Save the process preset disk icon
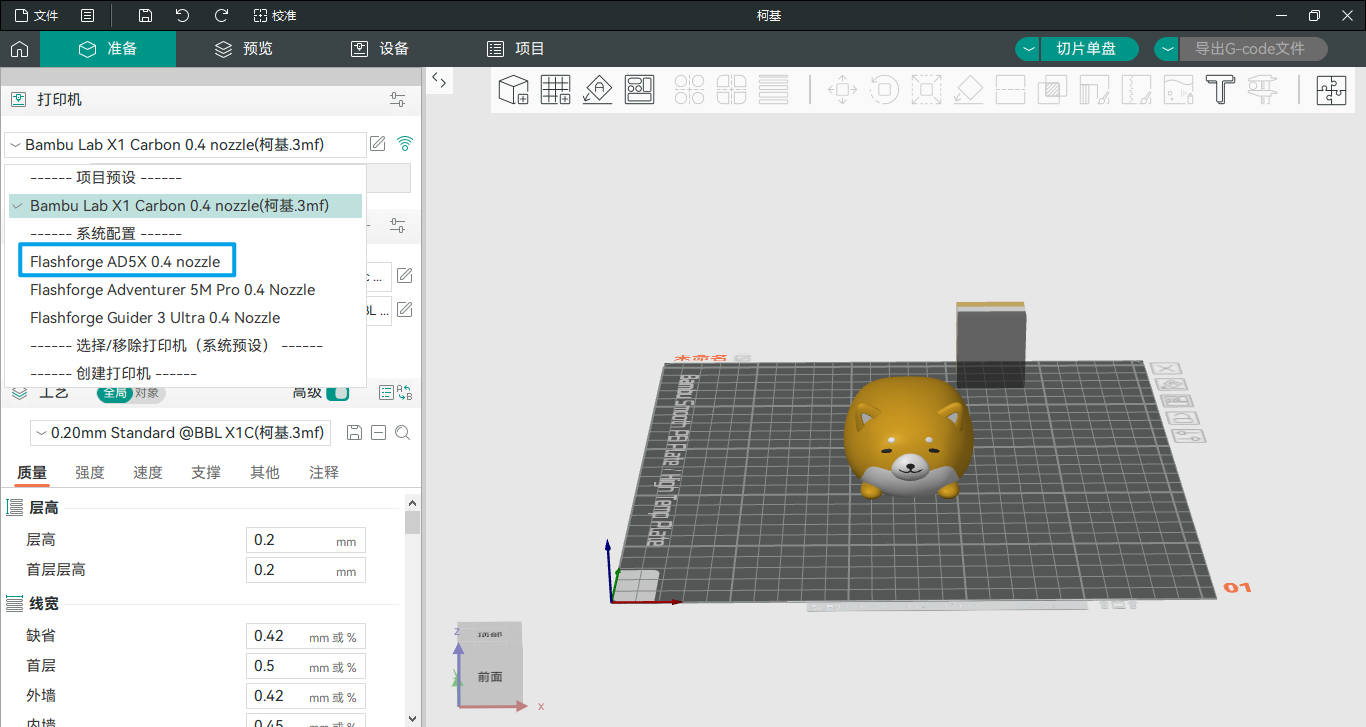The image size is (1366, 727). (353, 432)
